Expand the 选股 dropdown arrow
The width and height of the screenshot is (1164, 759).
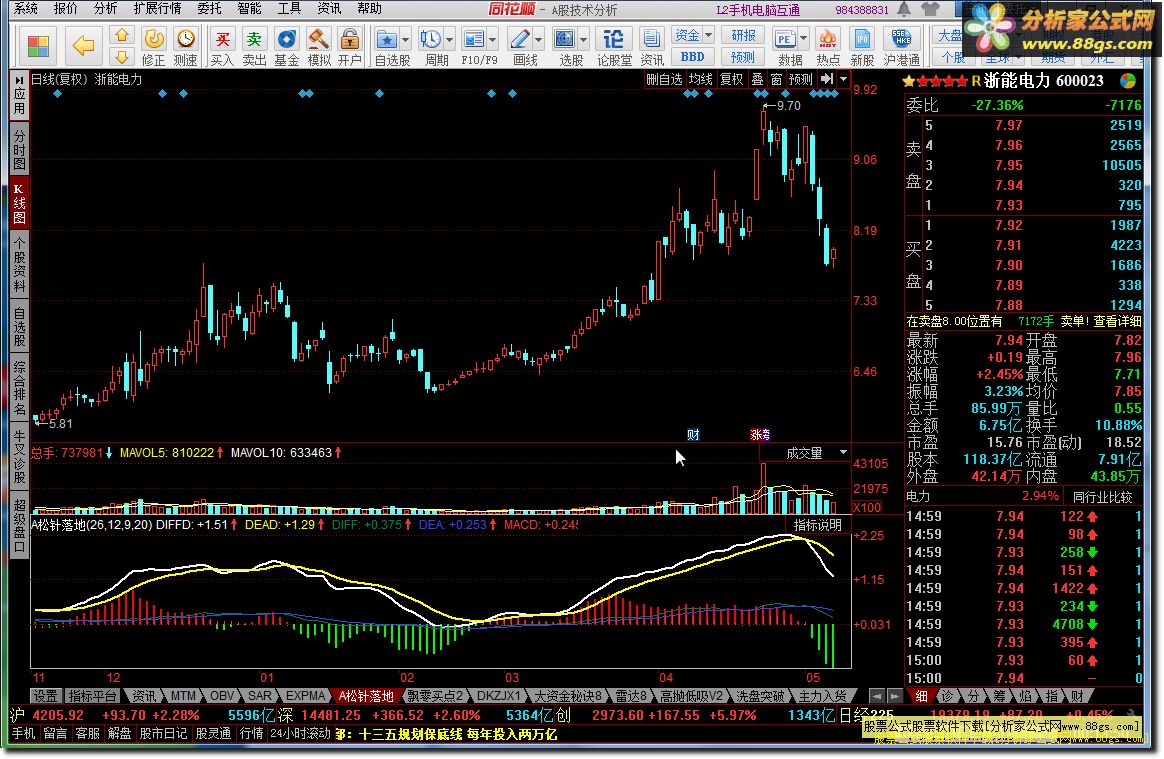click(583, 39)
